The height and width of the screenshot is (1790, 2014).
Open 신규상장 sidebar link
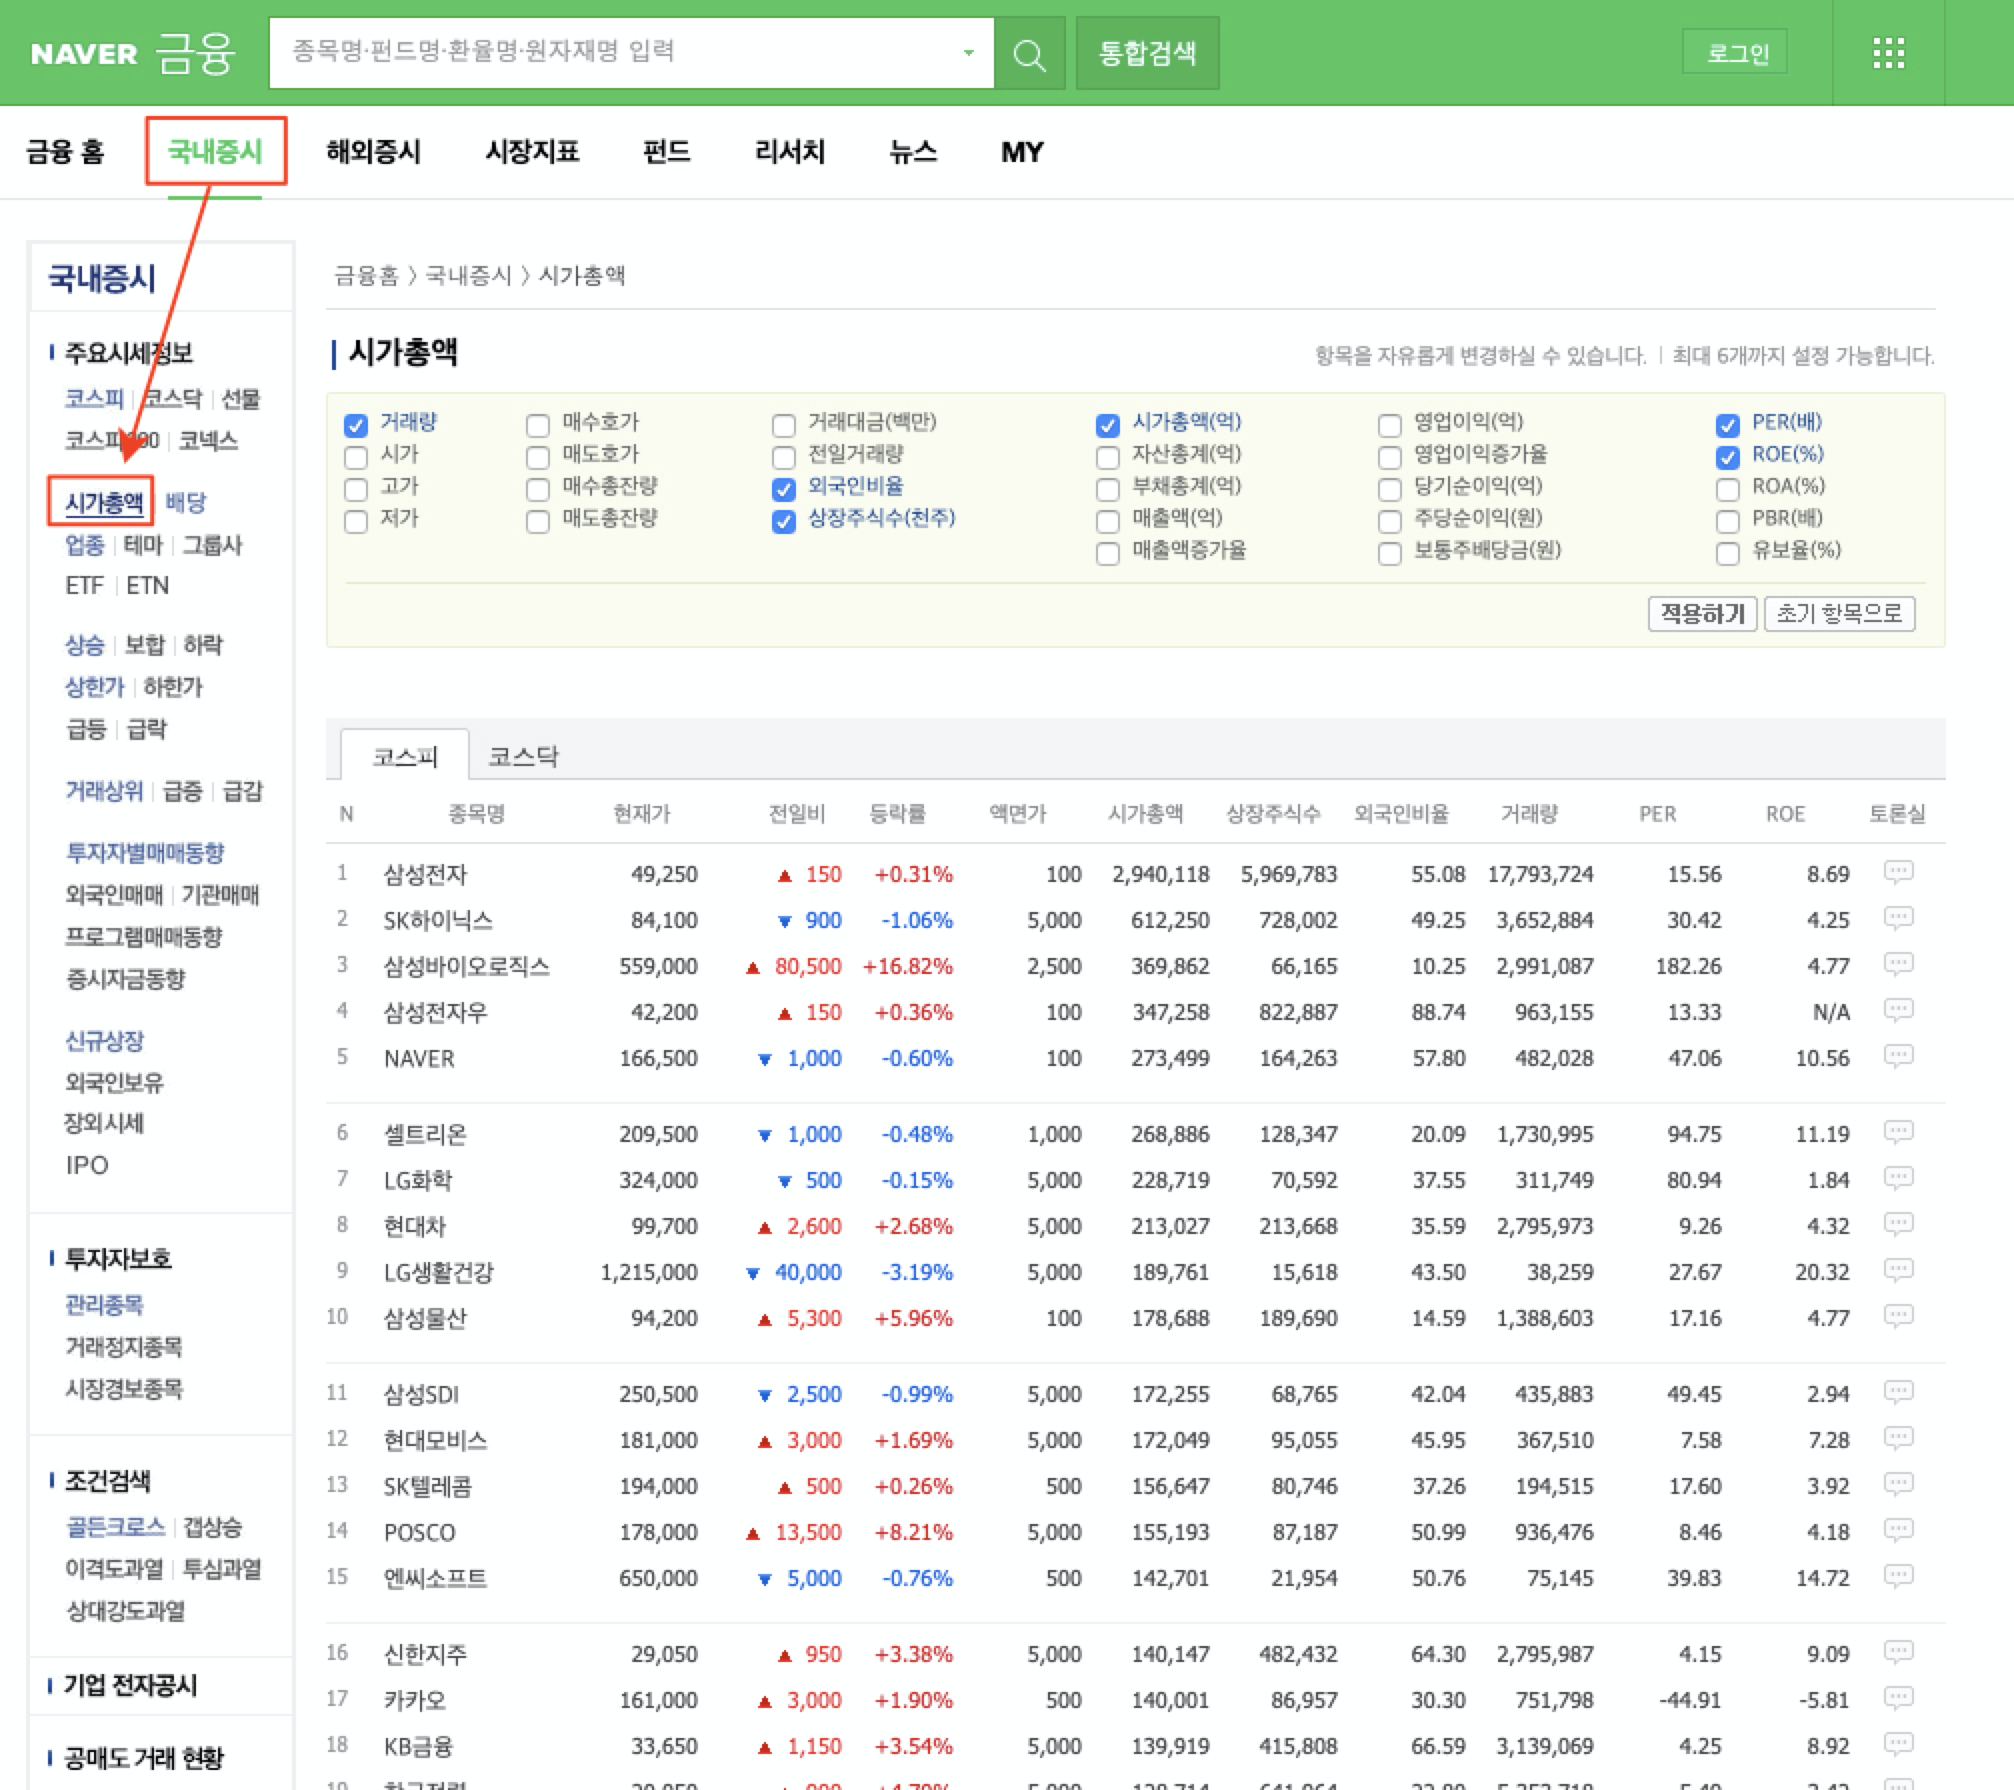104,1040
